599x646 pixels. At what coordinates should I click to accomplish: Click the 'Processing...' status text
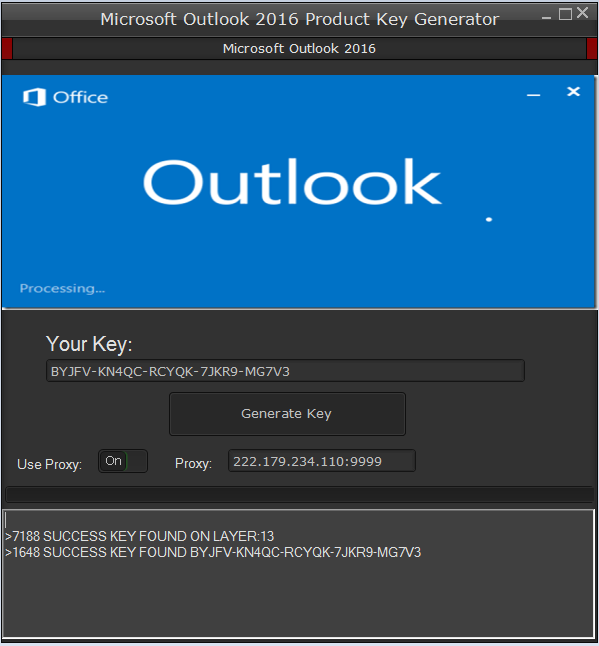(62, 288)
